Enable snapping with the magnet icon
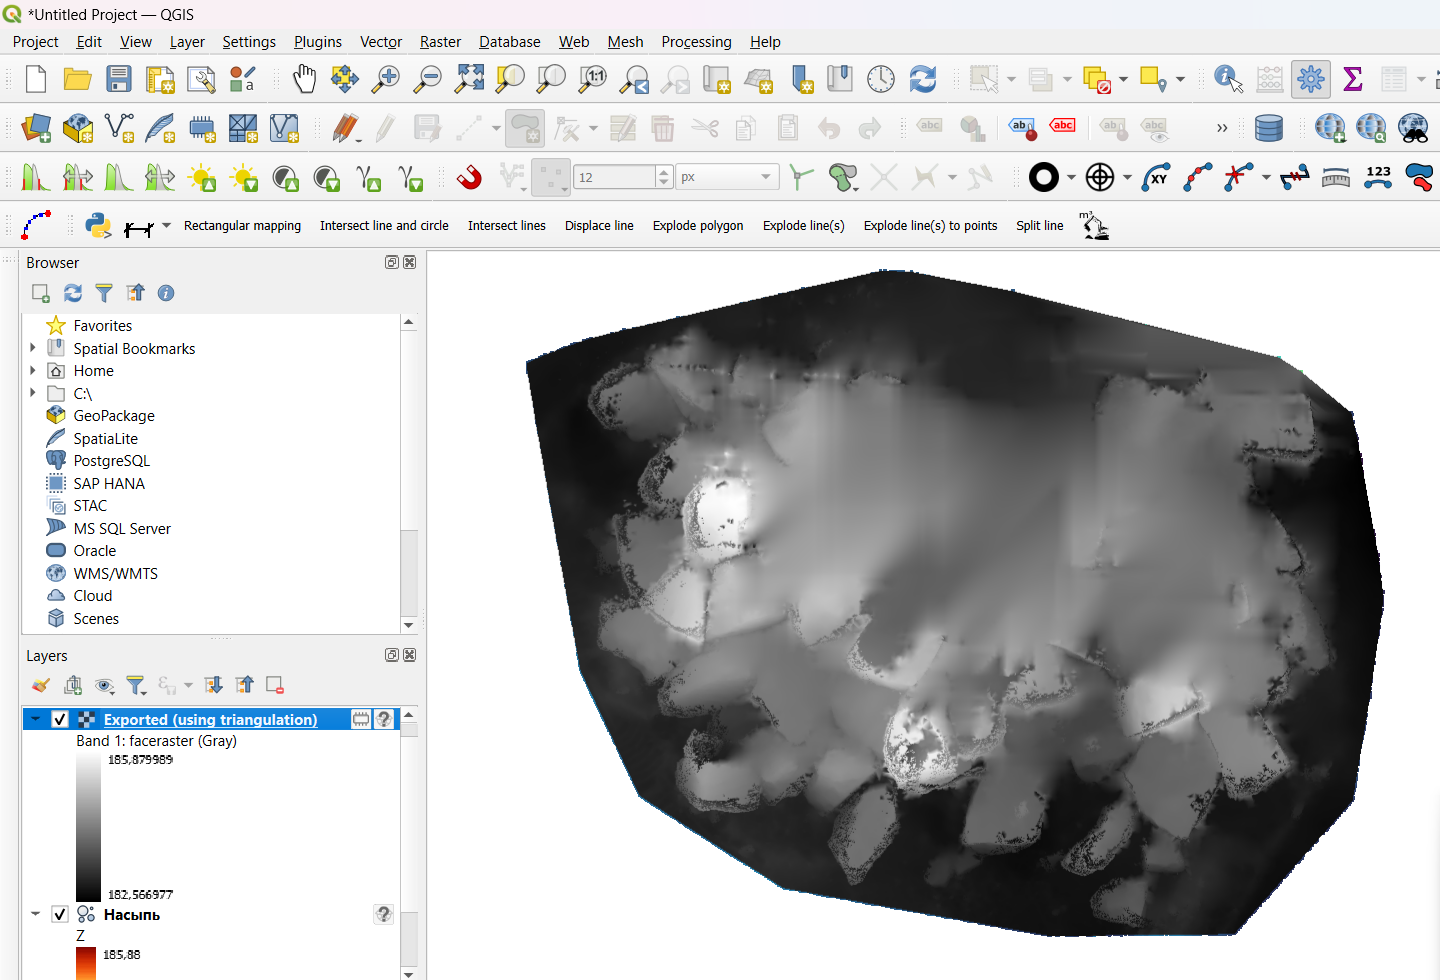 pos(468,178)
